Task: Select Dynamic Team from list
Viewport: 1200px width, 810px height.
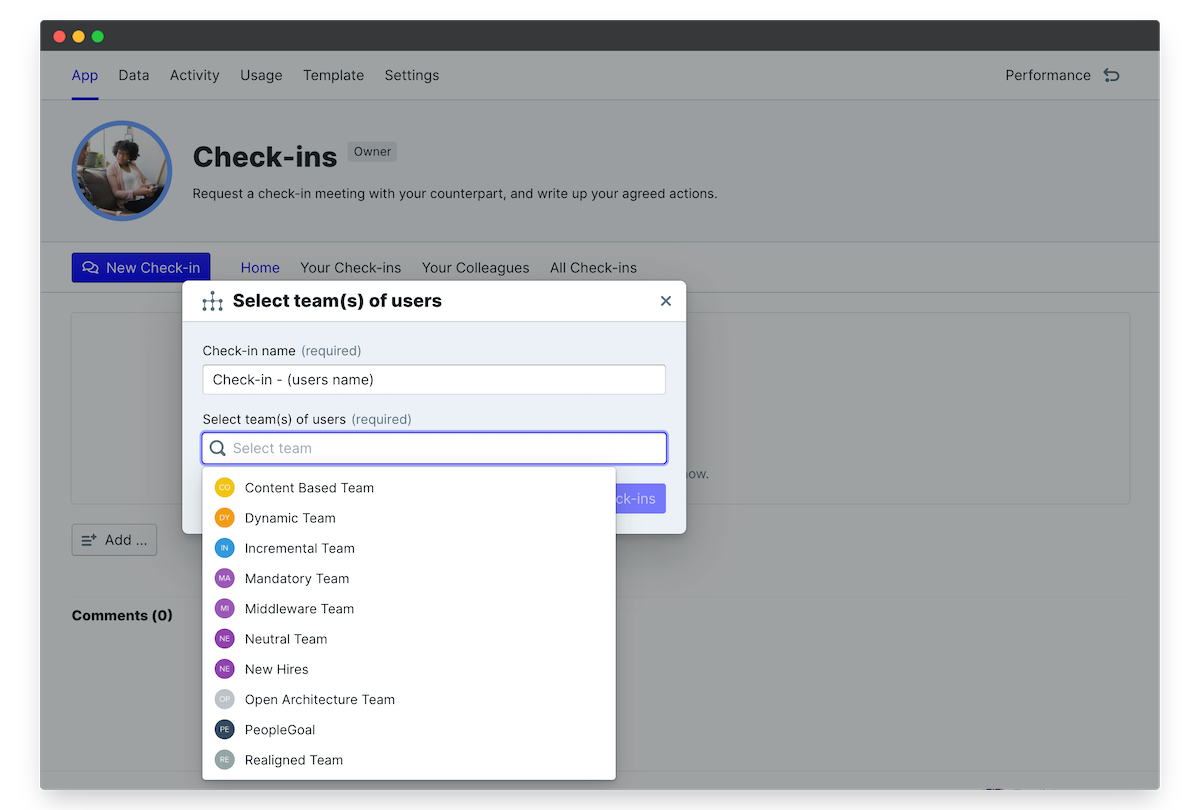Action: [x=409, y=518]
